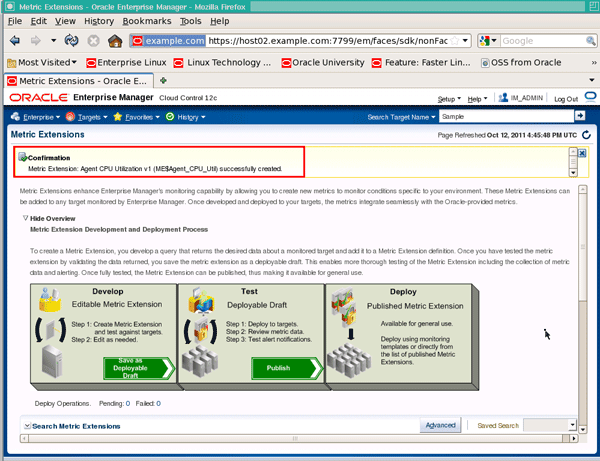The height and width of the screenshot is (461, 600).
Task: Click the Advanced search button
Action: point(440,425)
